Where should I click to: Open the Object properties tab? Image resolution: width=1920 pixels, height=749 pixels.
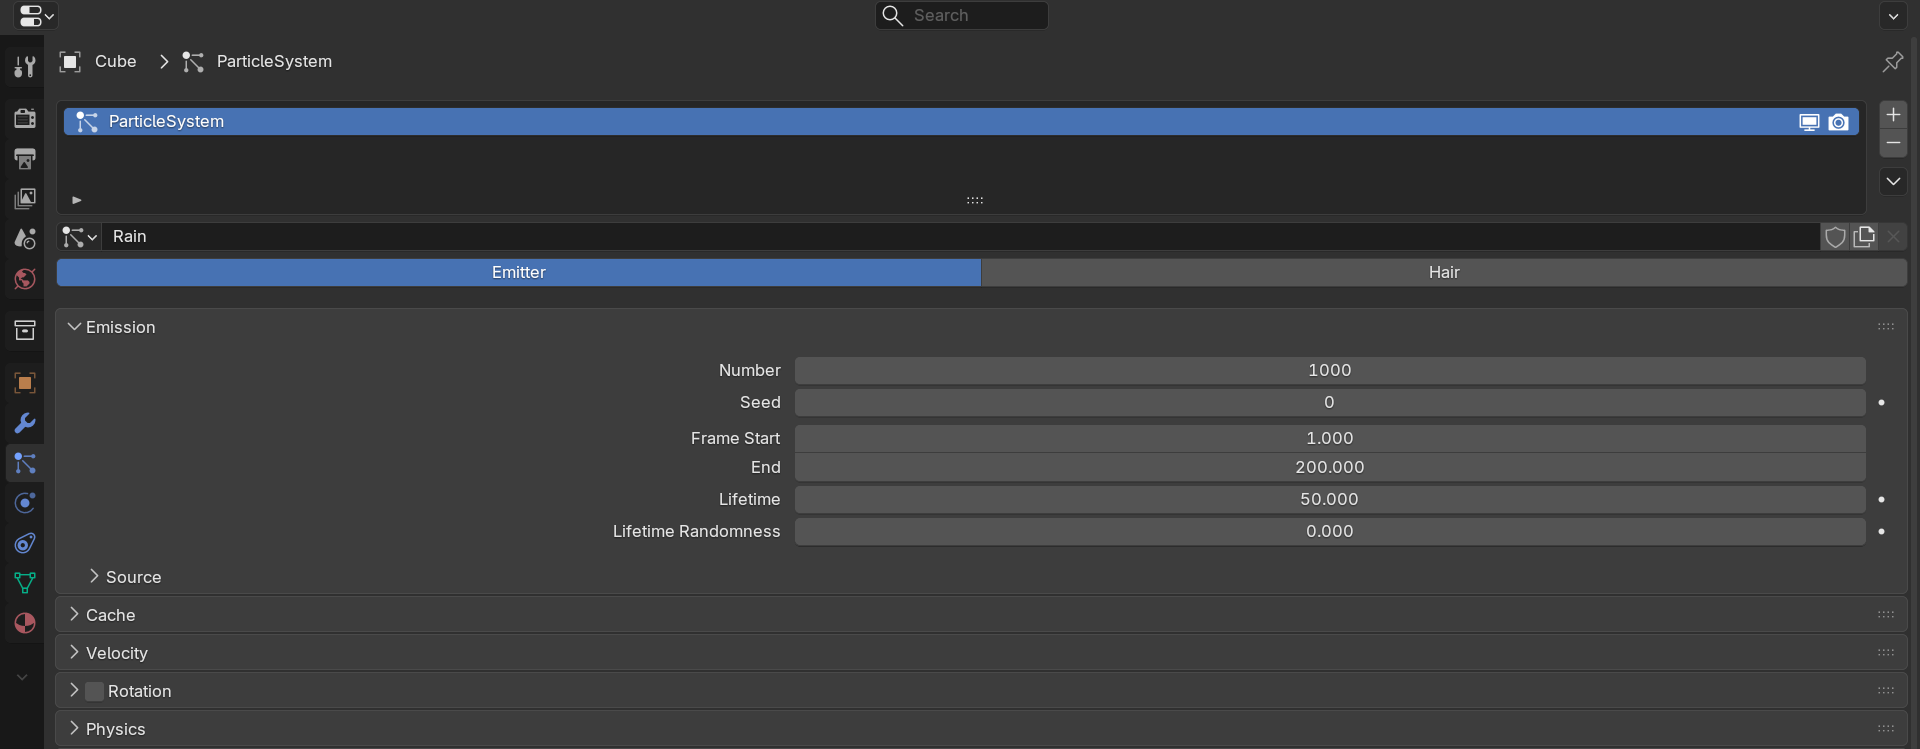click(x=25, y=383)
